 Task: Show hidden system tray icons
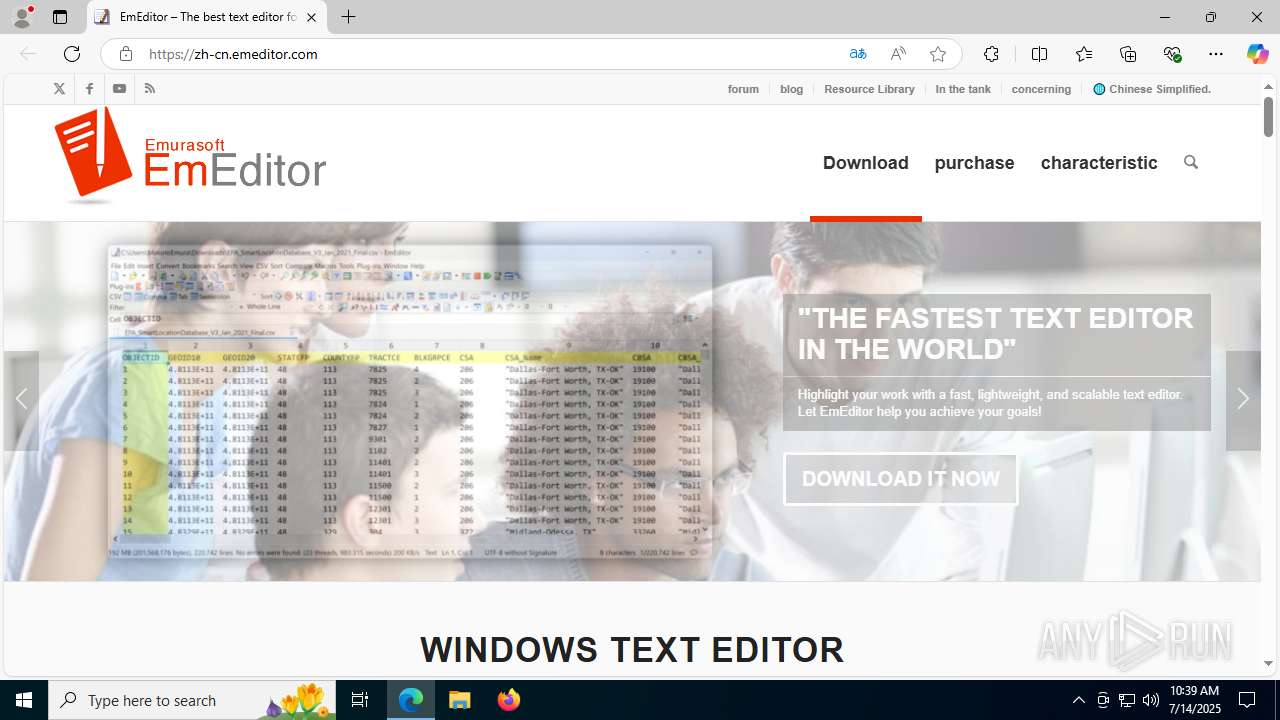[x=1078, y=700]
